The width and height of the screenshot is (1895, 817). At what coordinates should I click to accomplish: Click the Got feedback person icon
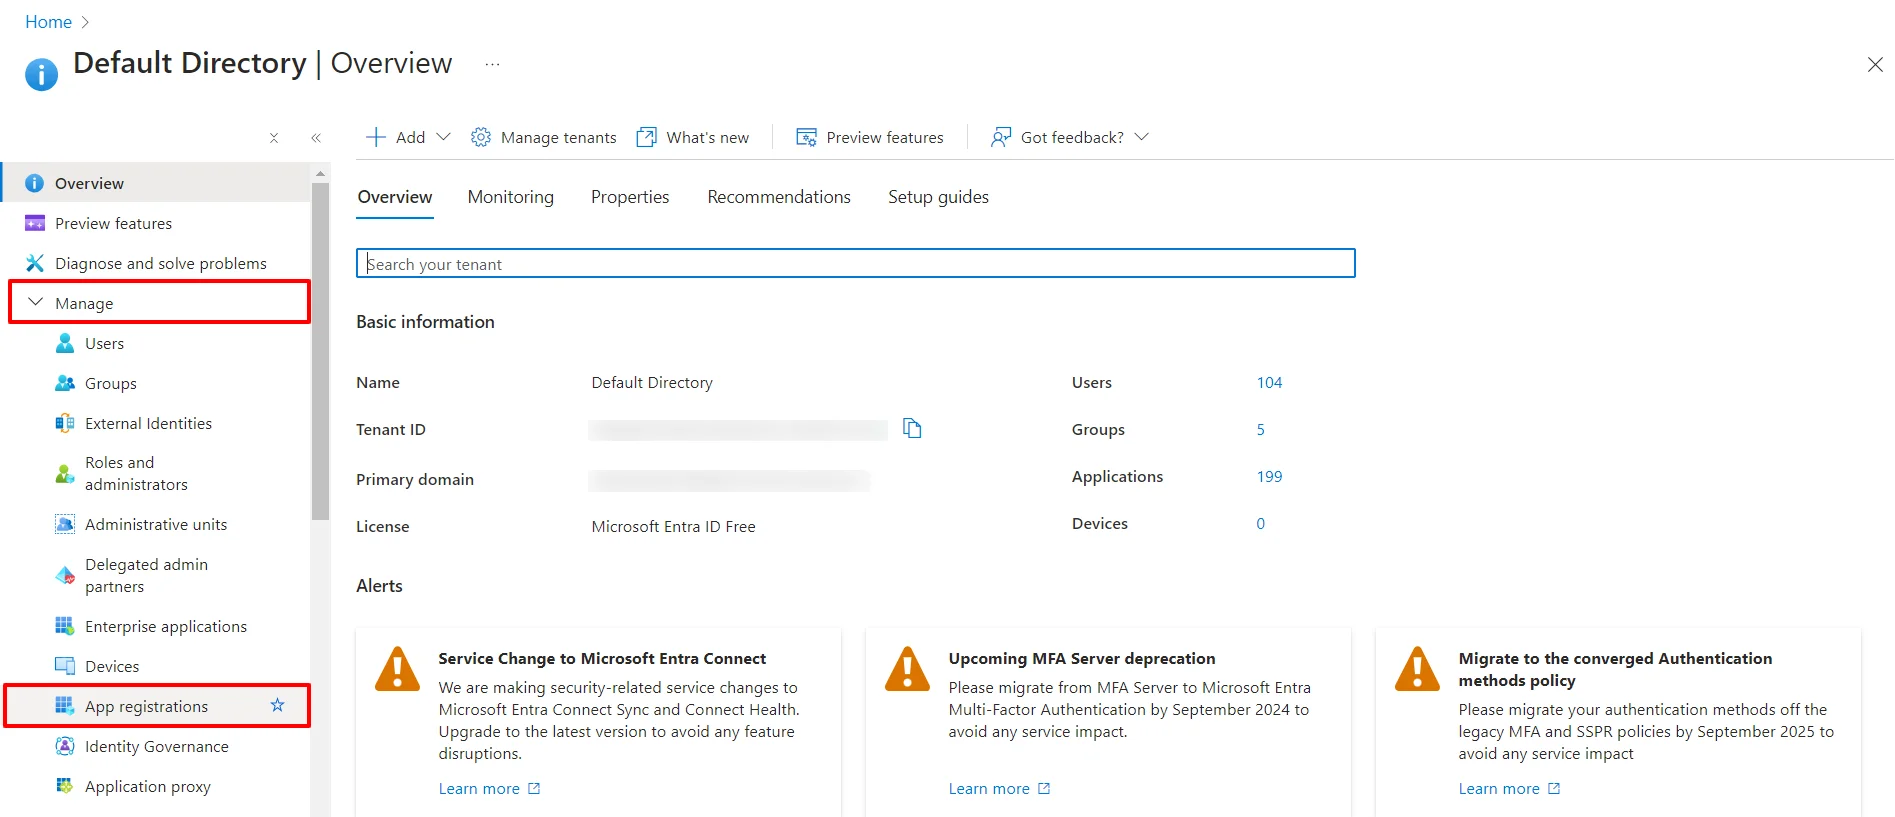pos(1000,137)
